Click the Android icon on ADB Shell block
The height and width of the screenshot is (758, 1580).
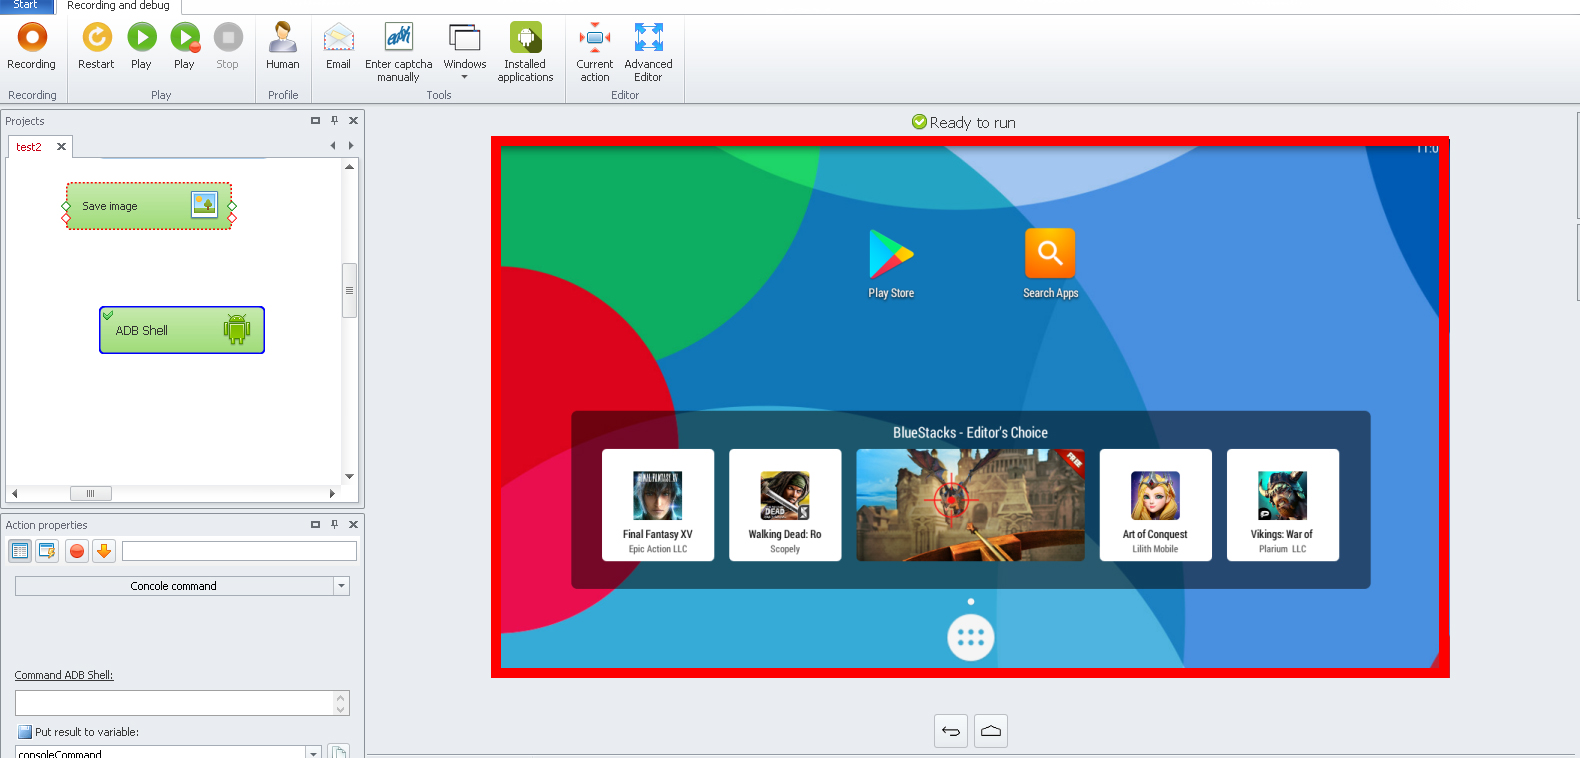[x=237, y=329]
